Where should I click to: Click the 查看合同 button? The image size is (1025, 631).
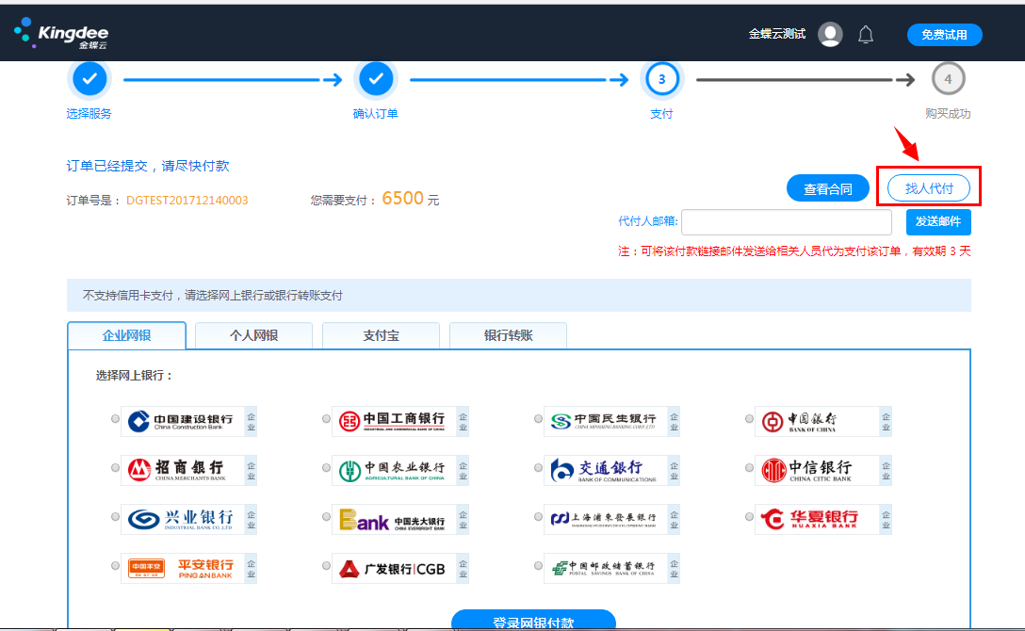pyautogui.click(x=828, y=189)
